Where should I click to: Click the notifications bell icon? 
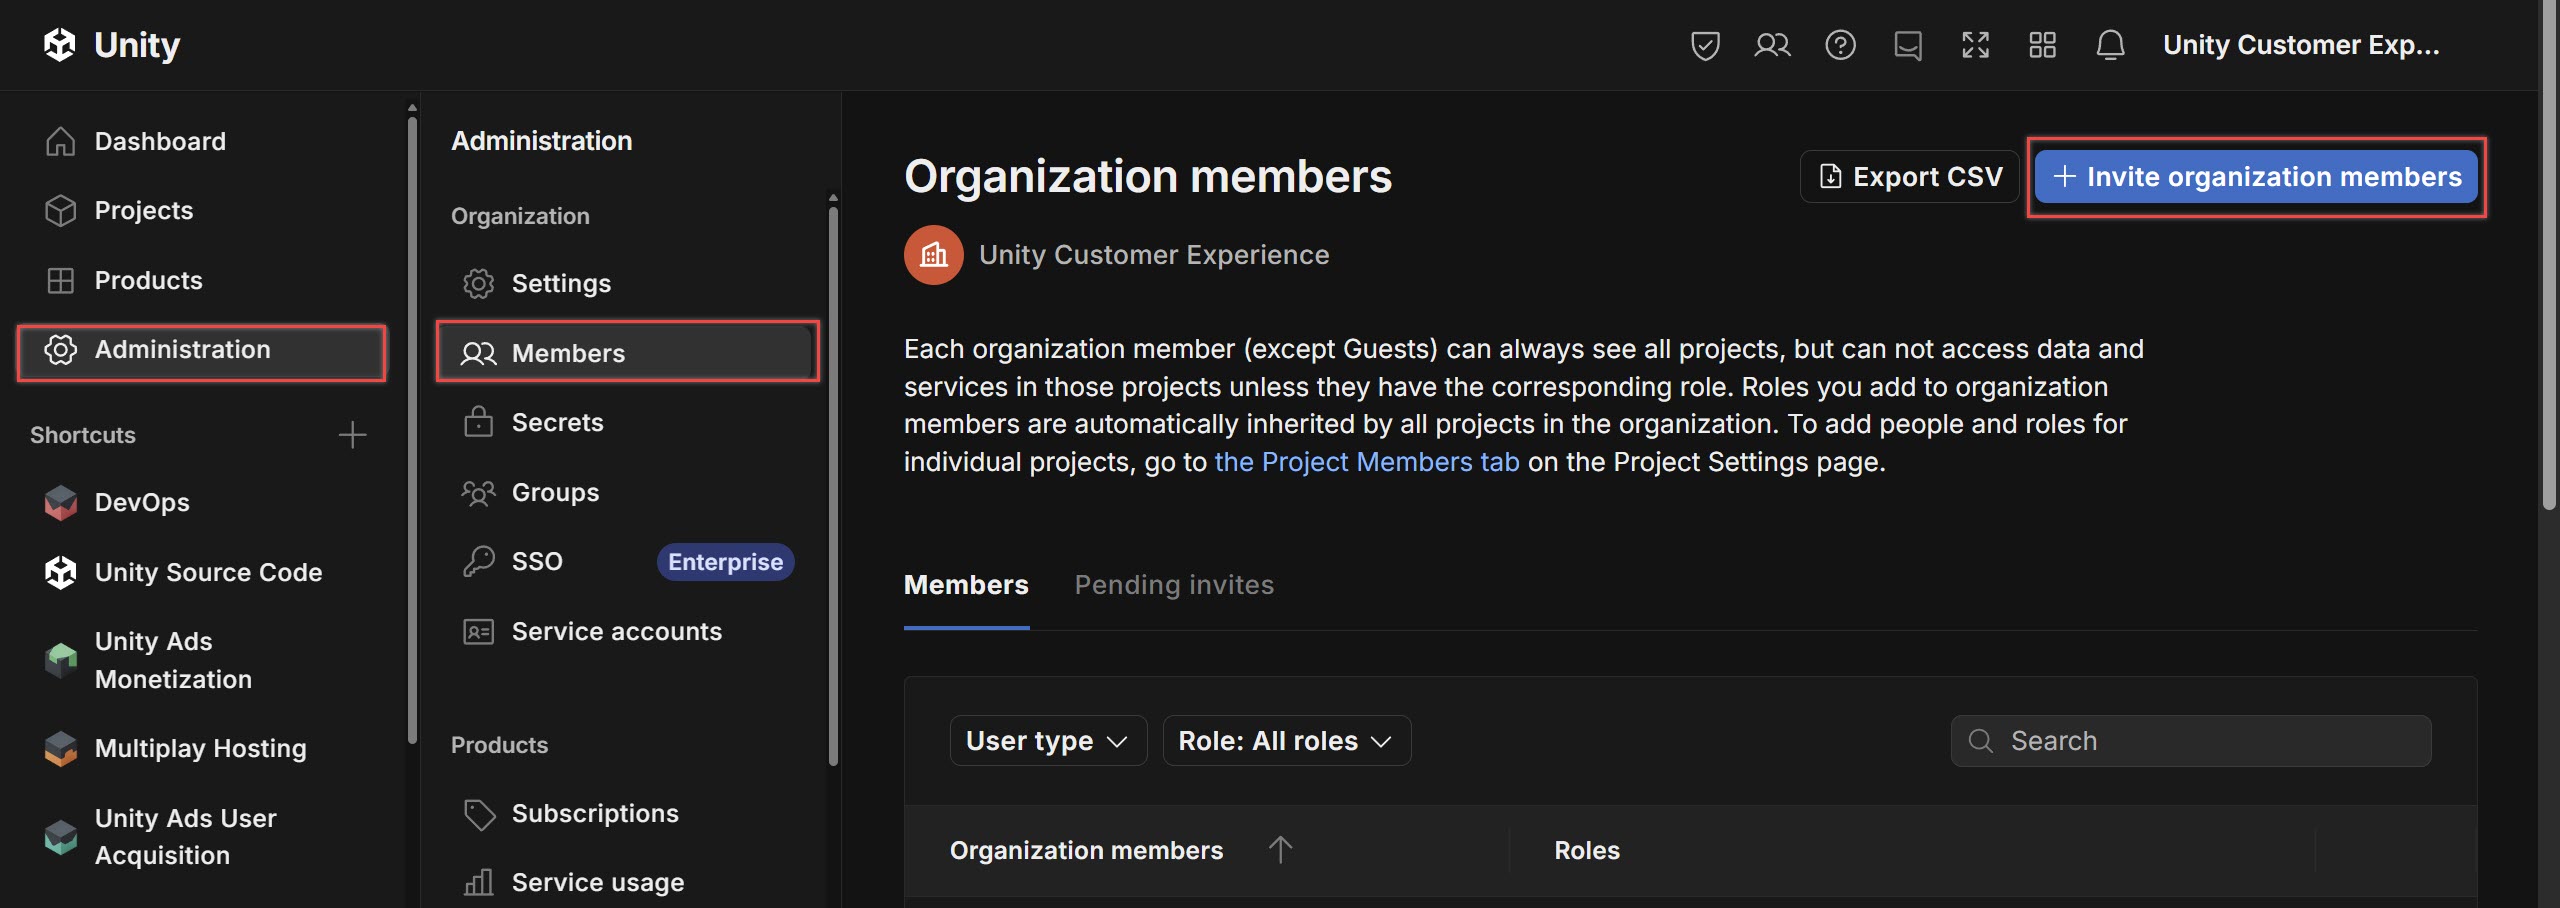coord(2110,45)
